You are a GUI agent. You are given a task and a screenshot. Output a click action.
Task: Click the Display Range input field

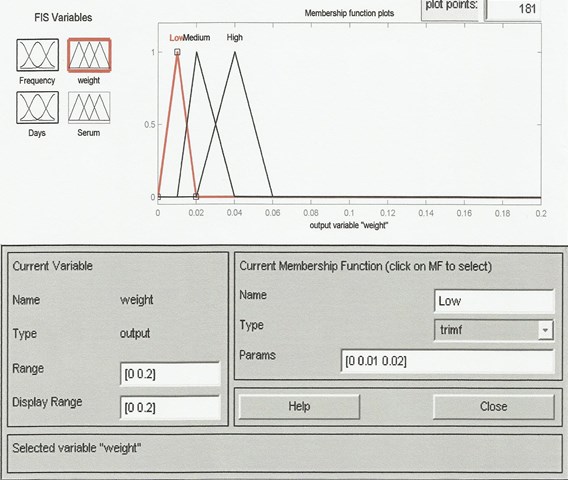point(170,408)
